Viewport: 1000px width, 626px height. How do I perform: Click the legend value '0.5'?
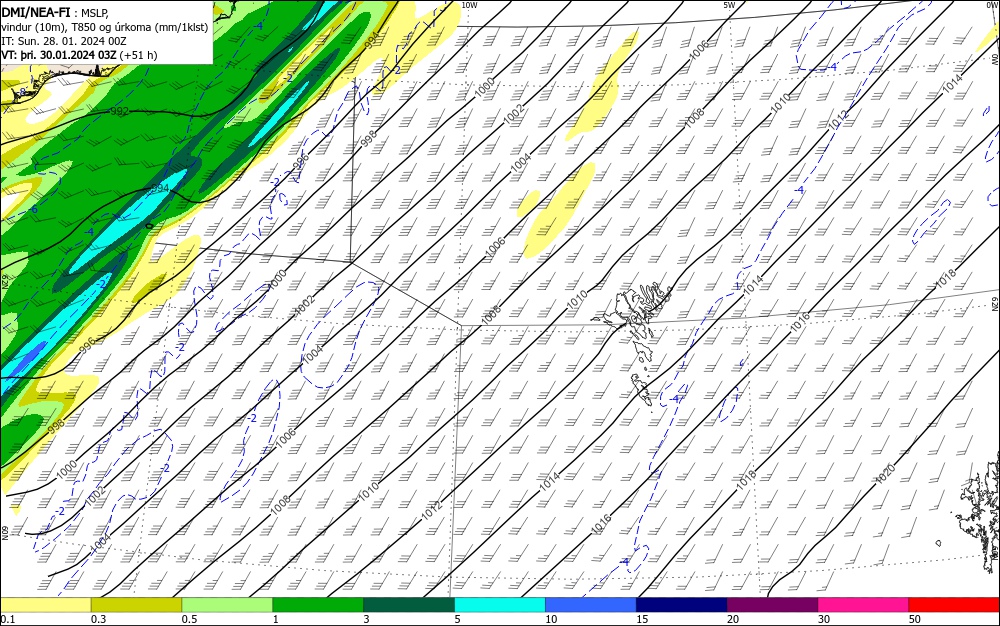189,619
